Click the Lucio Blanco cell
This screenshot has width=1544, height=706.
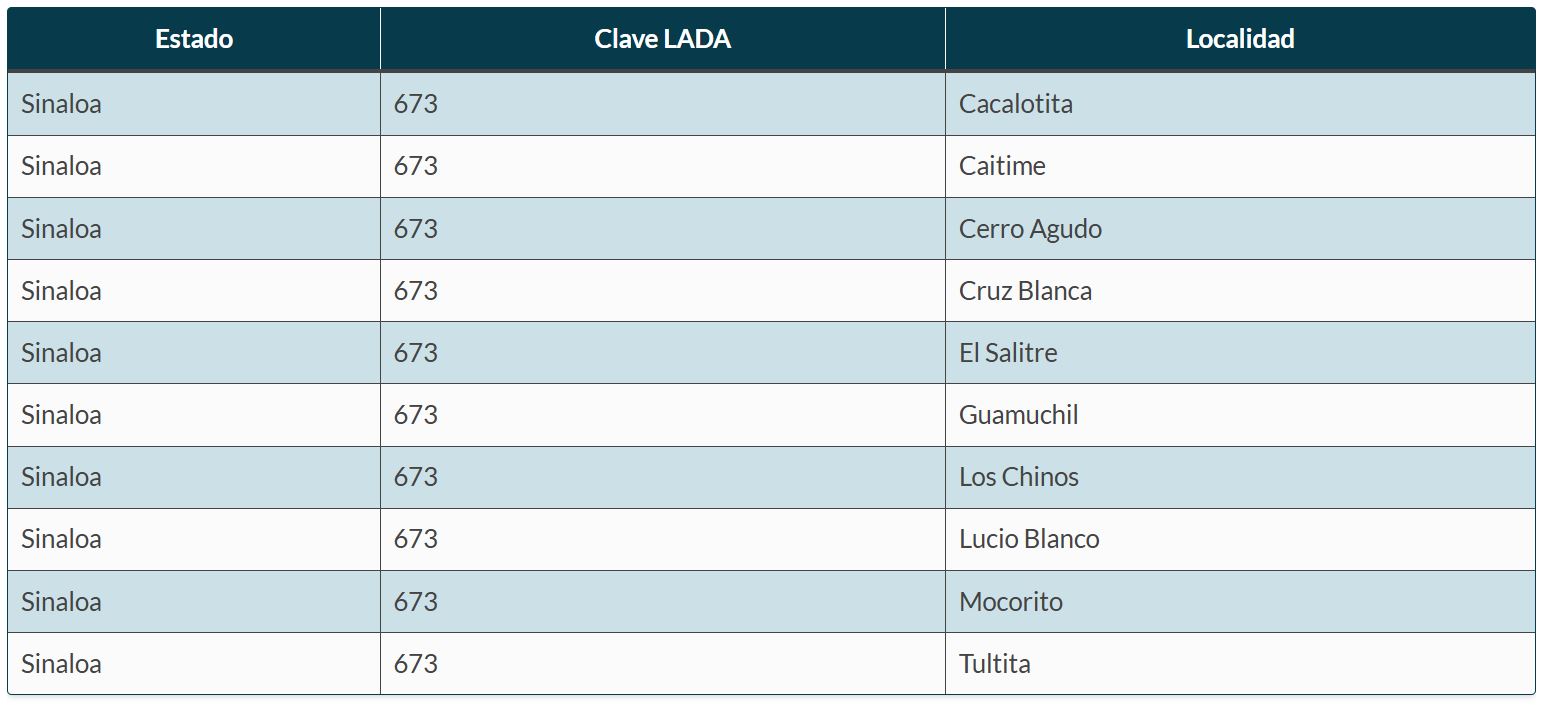pos(1029,539)
